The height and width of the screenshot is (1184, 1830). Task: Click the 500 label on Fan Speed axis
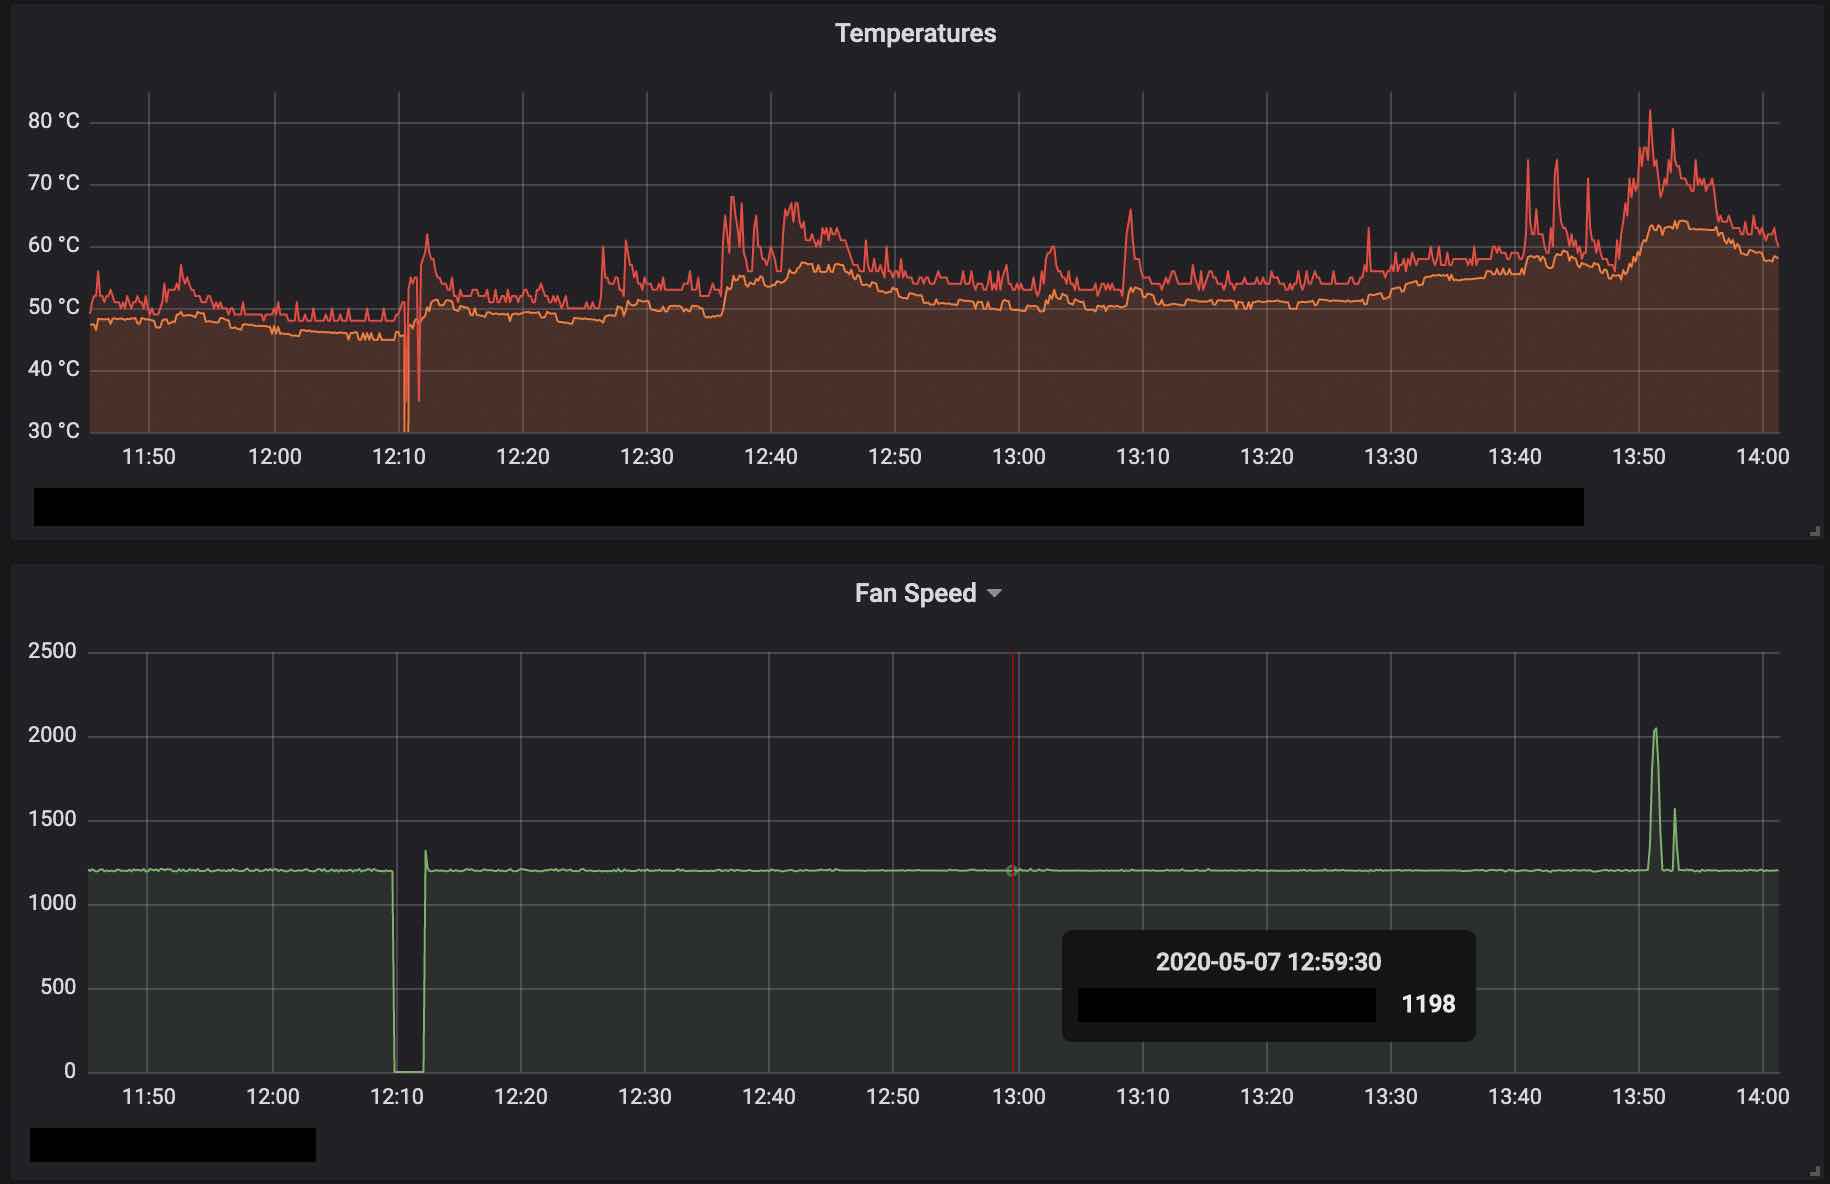(58, 987)
